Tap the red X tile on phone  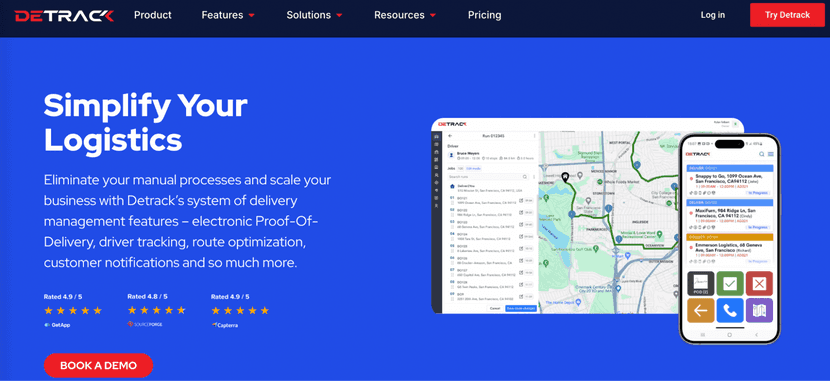pos(759,284)
